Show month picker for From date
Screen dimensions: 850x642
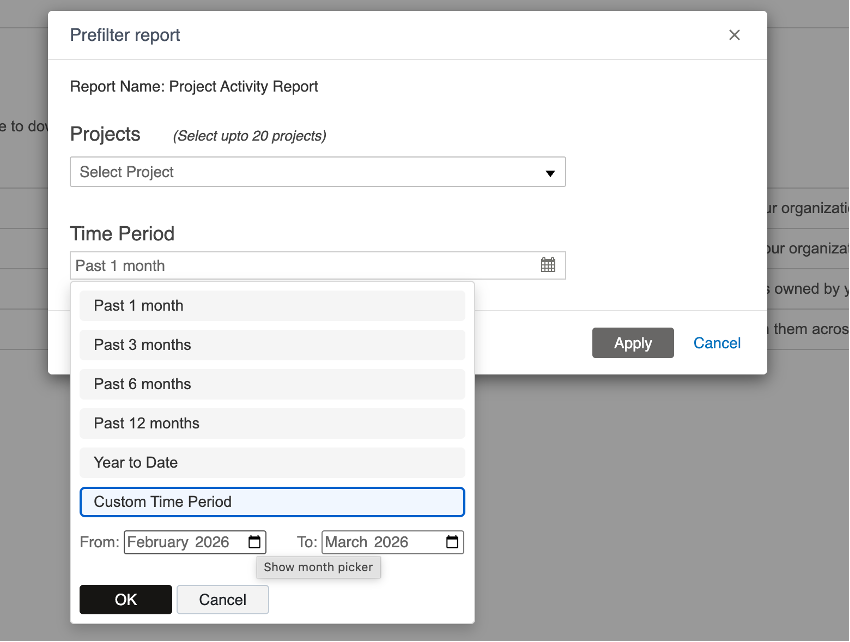pos(255,542)
